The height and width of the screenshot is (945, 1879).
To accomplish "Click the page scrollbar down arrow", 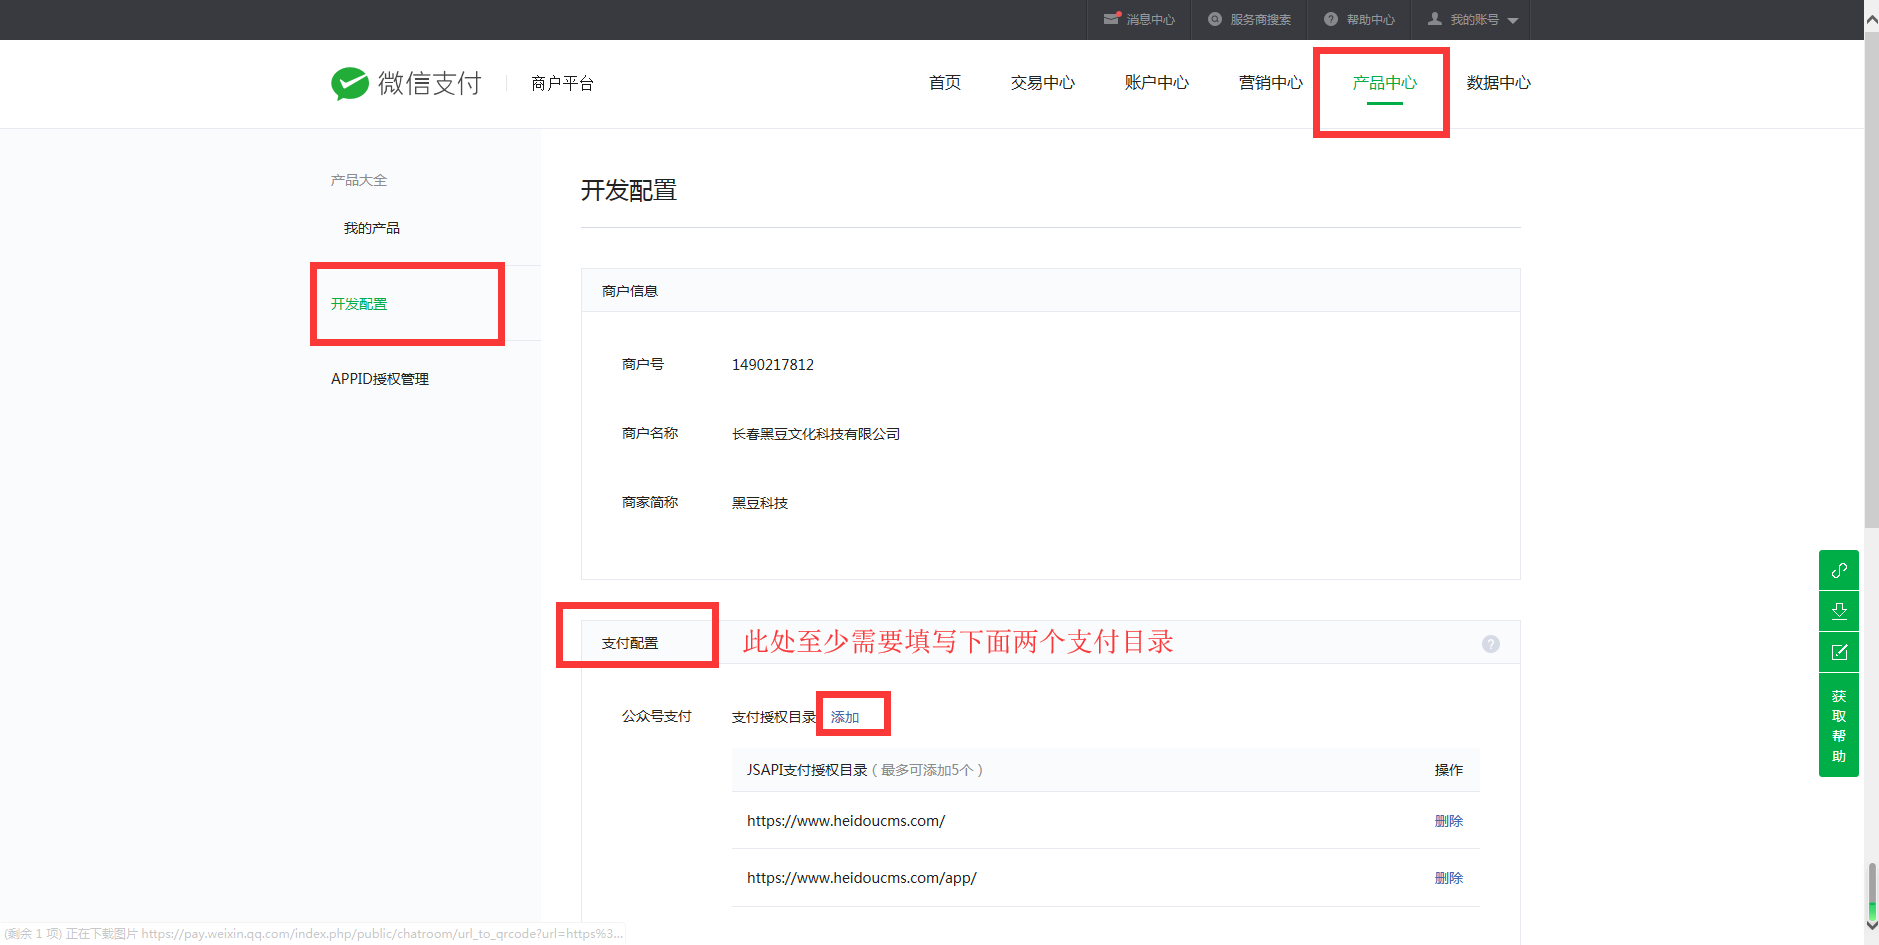I will point(1871,926).
